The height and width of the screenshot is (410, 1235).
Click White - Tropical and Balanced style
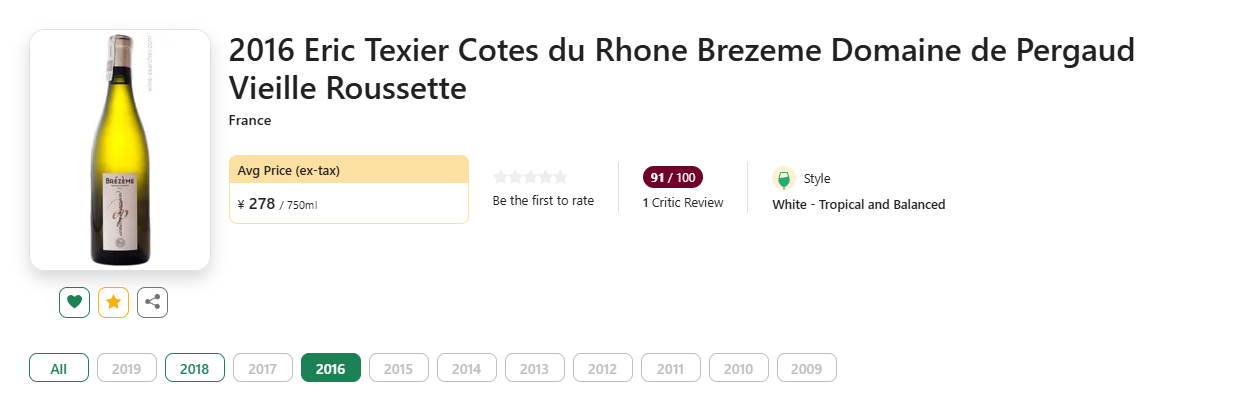pos(859,205)
